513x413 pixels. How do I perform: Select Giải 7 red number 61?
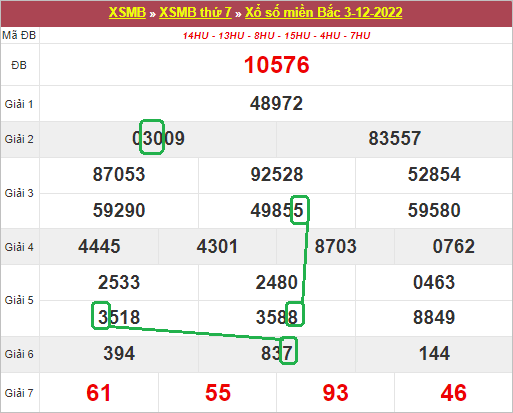(x=99, y=393)
